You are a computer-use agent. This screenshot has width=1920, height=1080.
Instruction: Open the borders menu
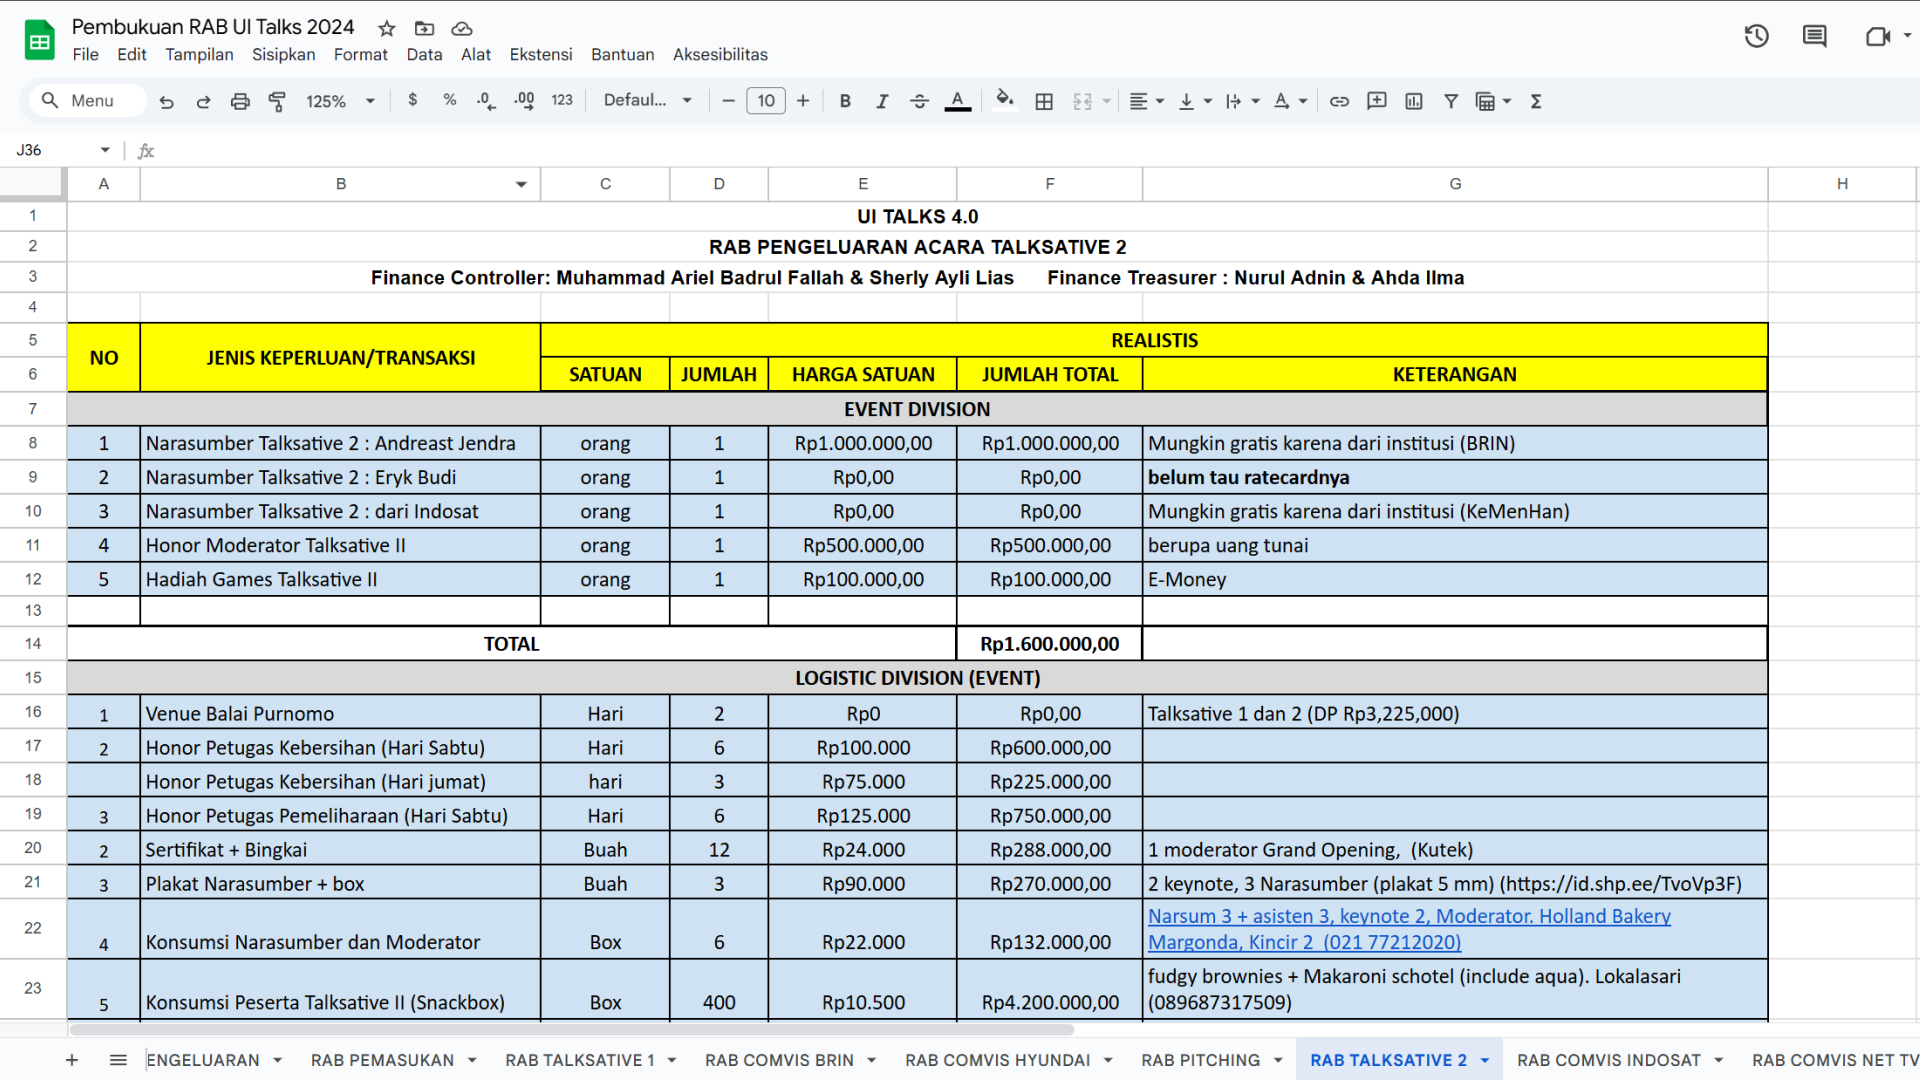1044,101
